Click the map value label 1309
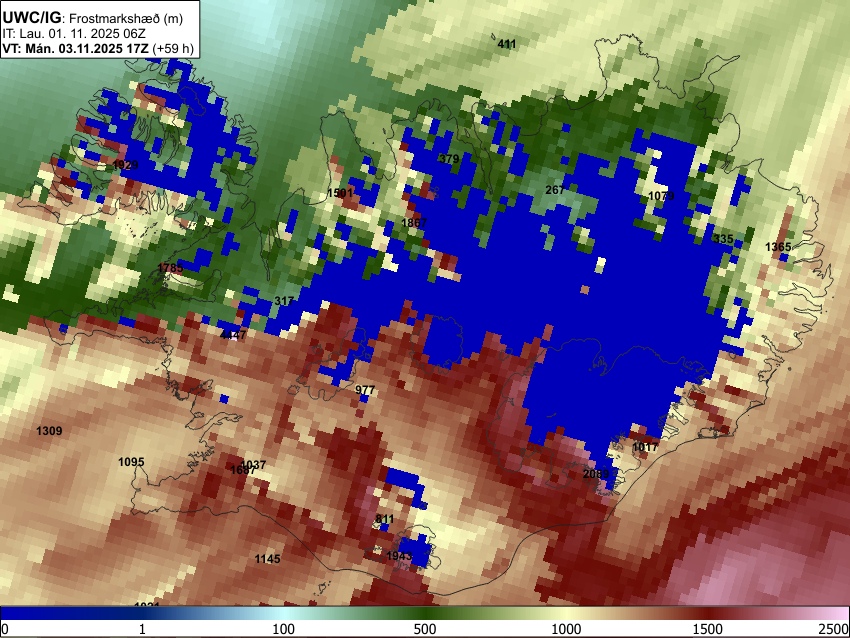 click(49, 431)
